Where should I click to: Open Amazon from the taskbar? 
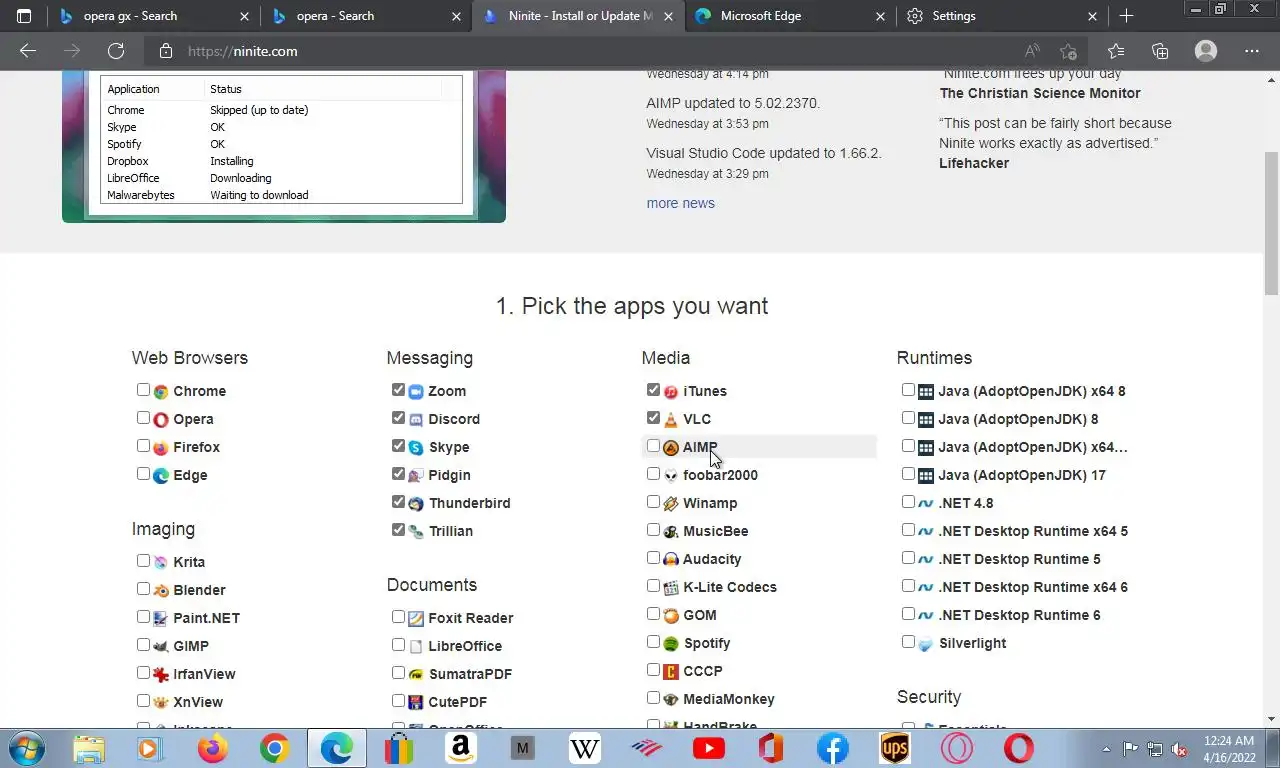pos(461,748)
